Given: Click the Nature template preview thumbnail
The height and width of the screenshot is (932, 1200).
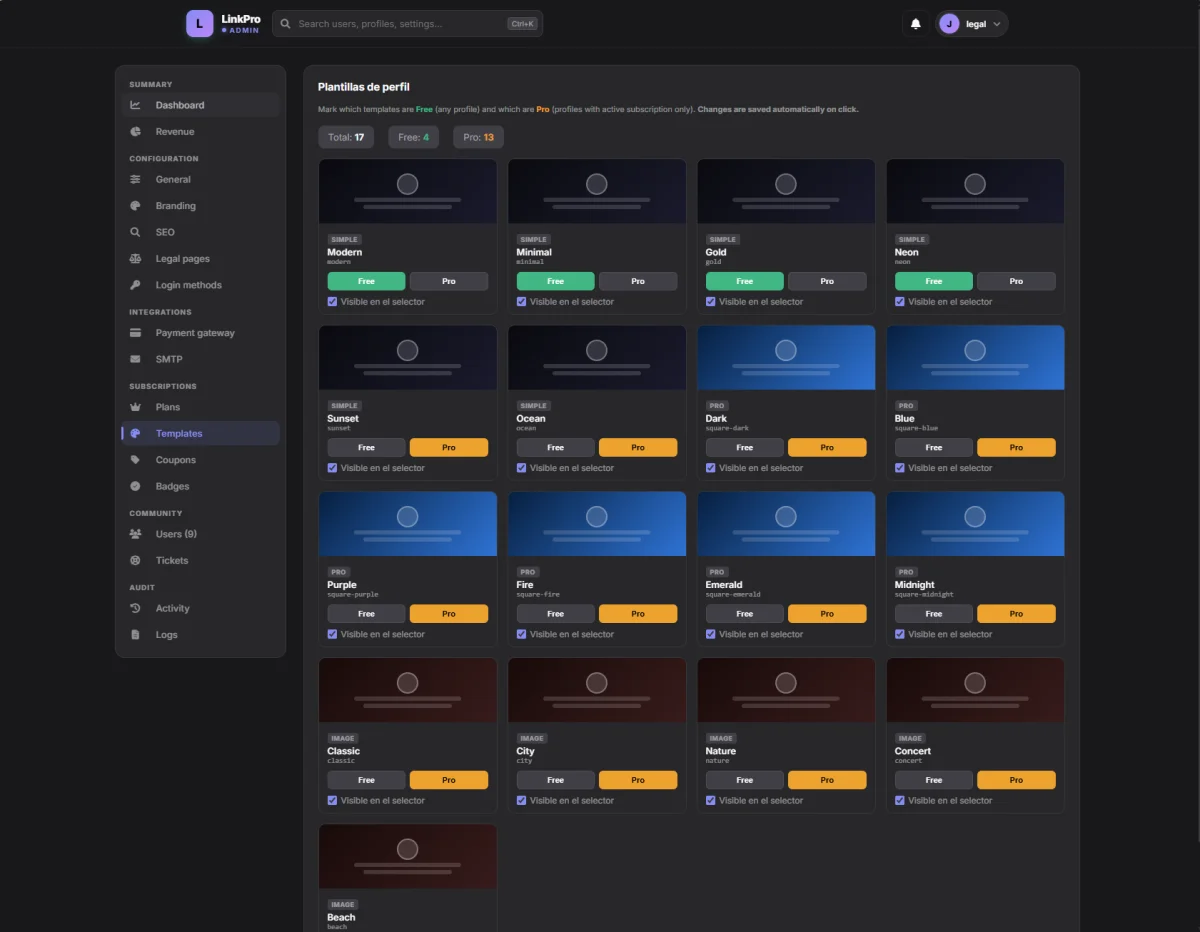Looking at the screenshot, I should pyautogui.click(x=786, y=690).
